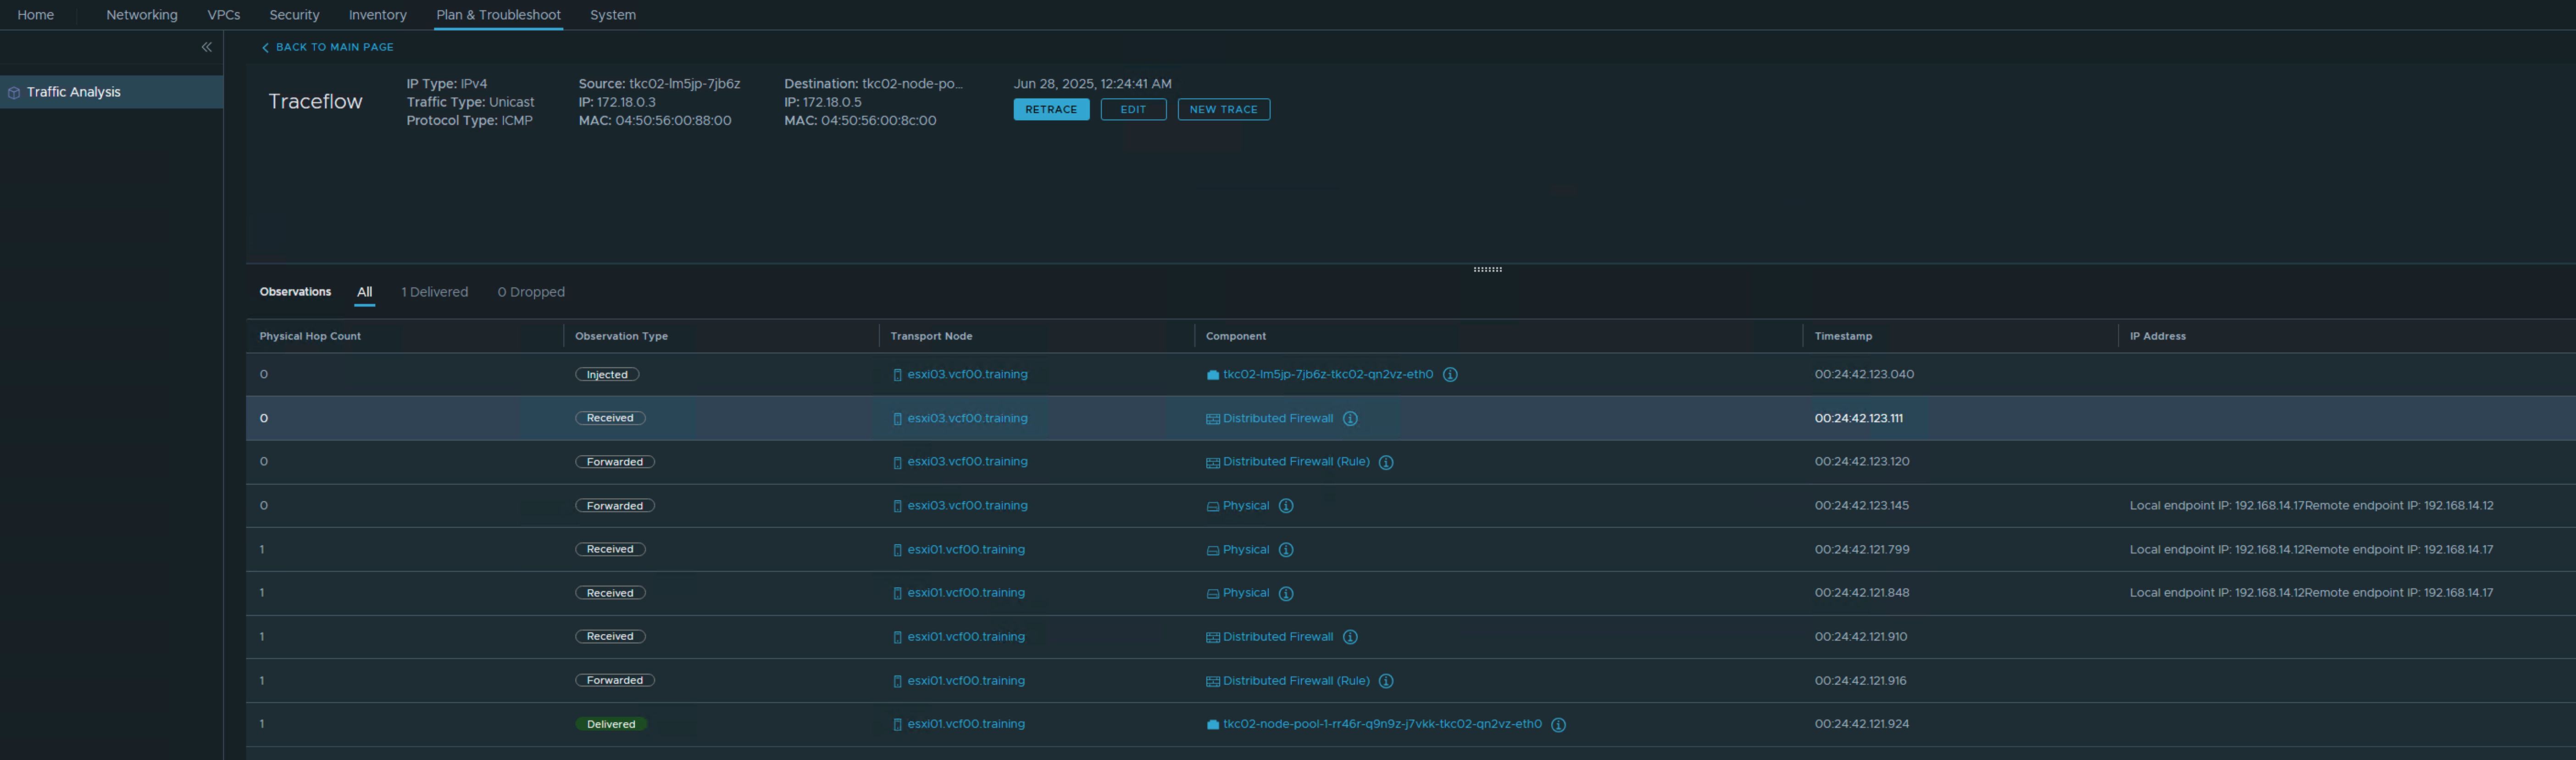The width and height of the screenshot is (2576, 760).
Task: Open the tkc02-lm5jp-7jb6z-tkc02-qn2vz-eth0 component link
Action: [1328, 374]
